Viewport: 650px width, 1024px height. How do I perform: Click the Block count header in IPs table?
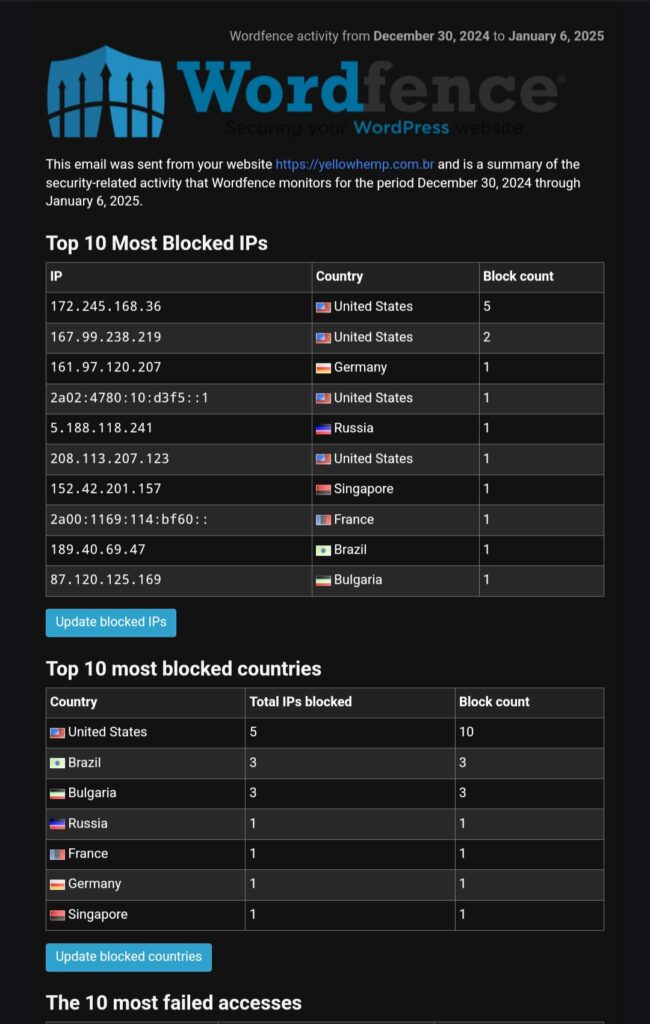click(x=518, y=276)
